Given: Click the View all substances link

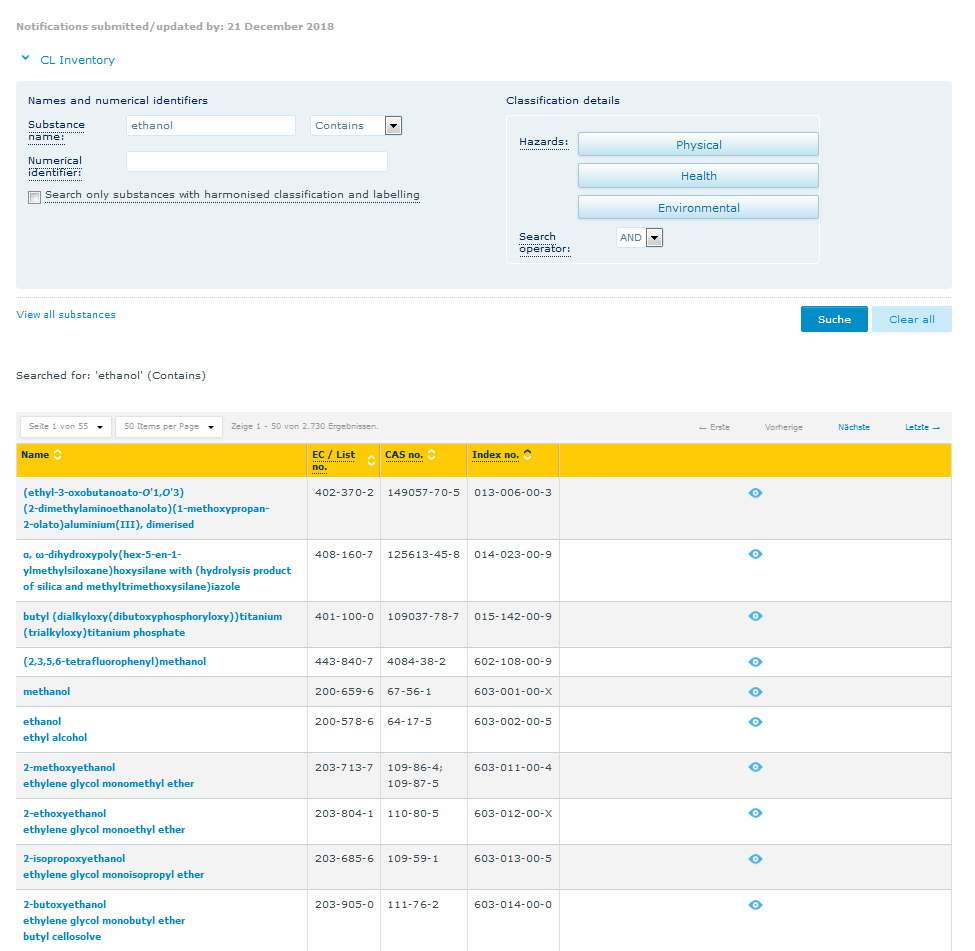Looking at the screenshot, I should coord(66,315).
